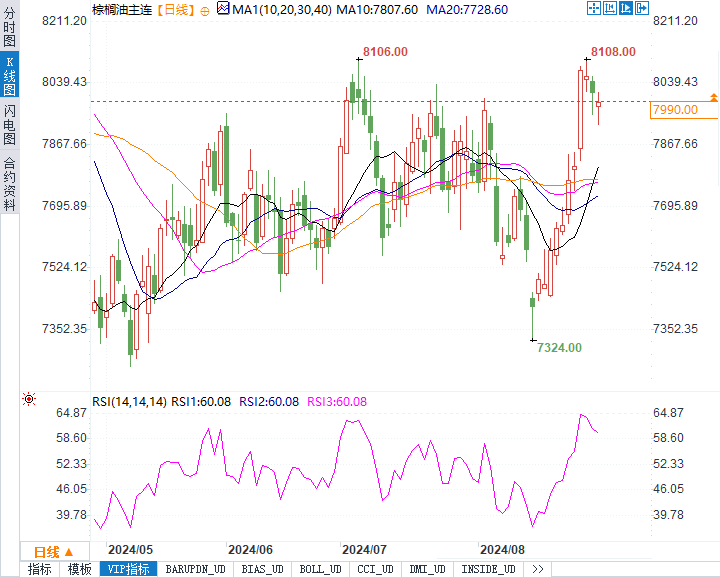Click the RSI3:60.08 value
This screenshot has width=720, height=577.
pyautogui.click(x=337, y=402)
